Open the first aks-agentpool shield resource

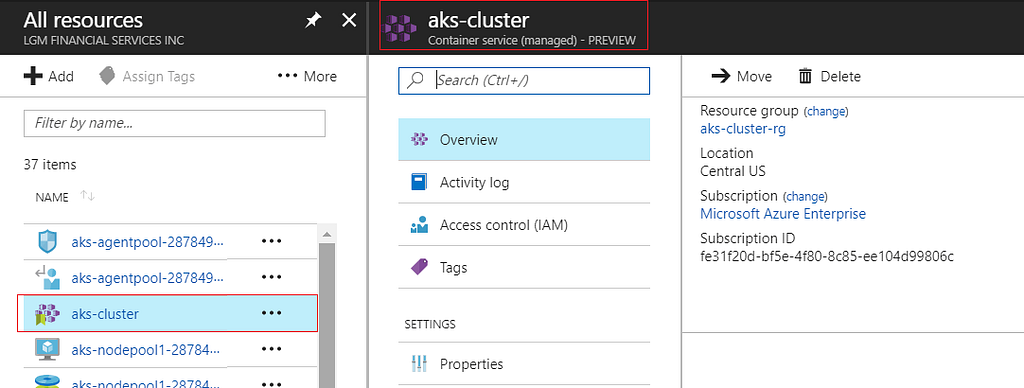click(x=147, y=242)
